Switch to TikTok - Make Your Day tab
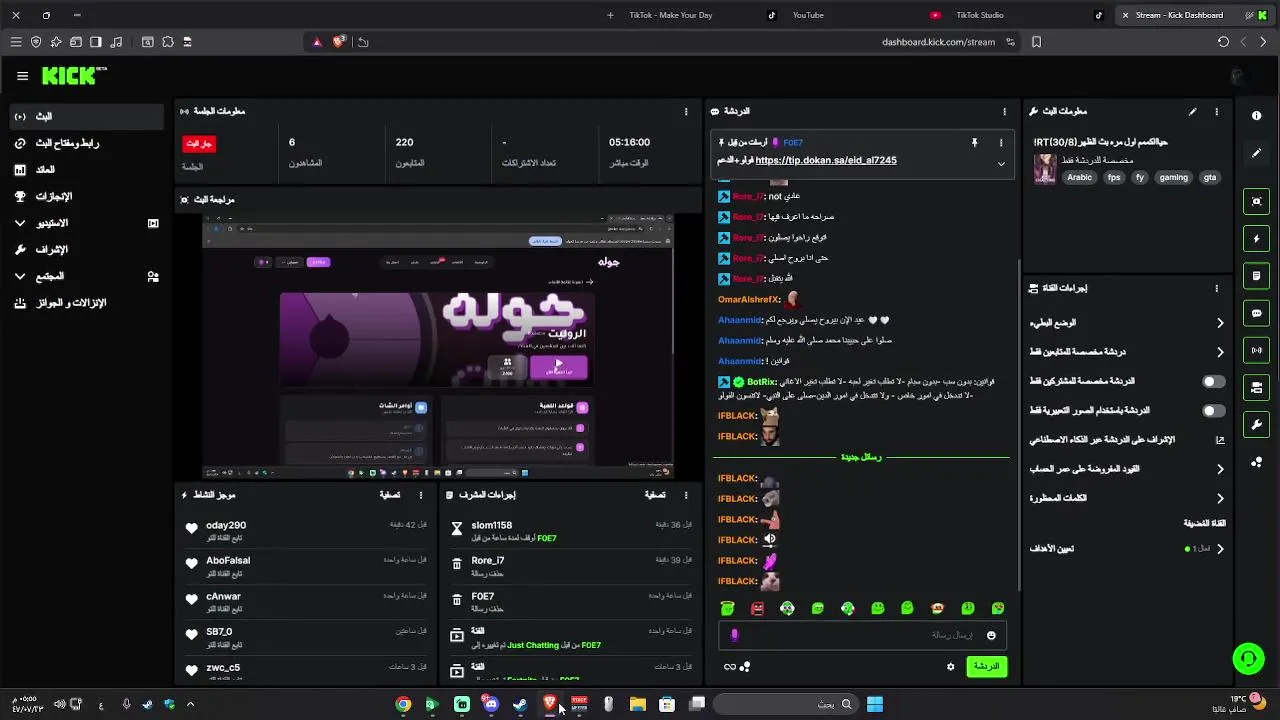This screenshot has width=1280, height=720. (x=670, y=15)
